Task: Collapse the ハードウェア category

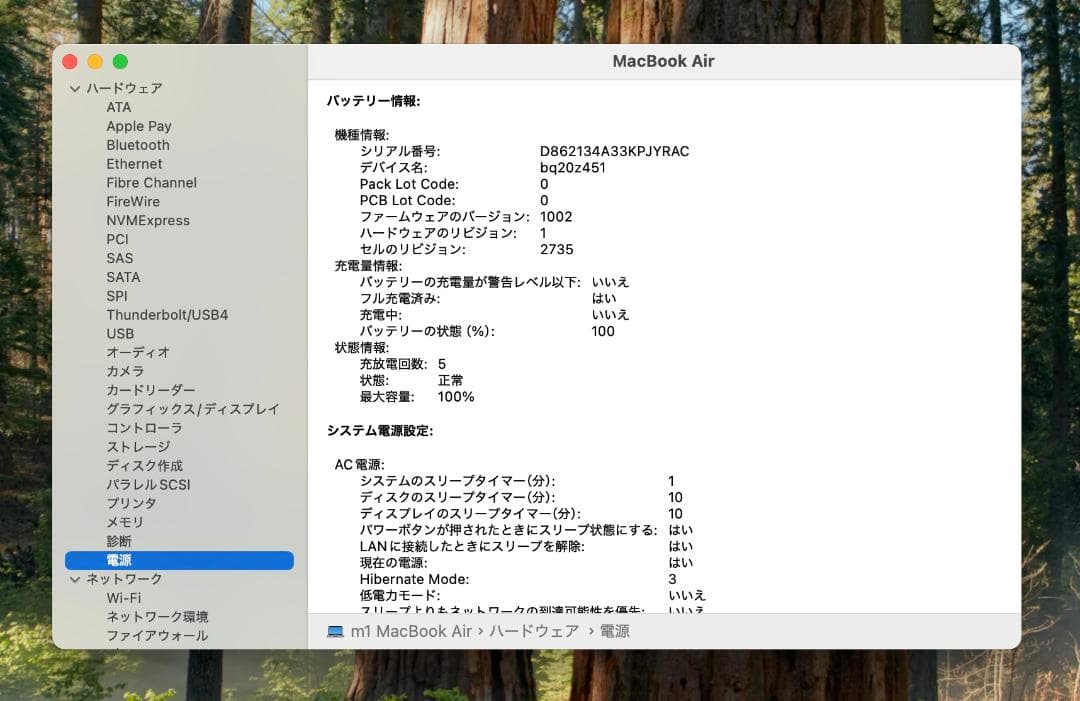Action: [x=75, y=88]
